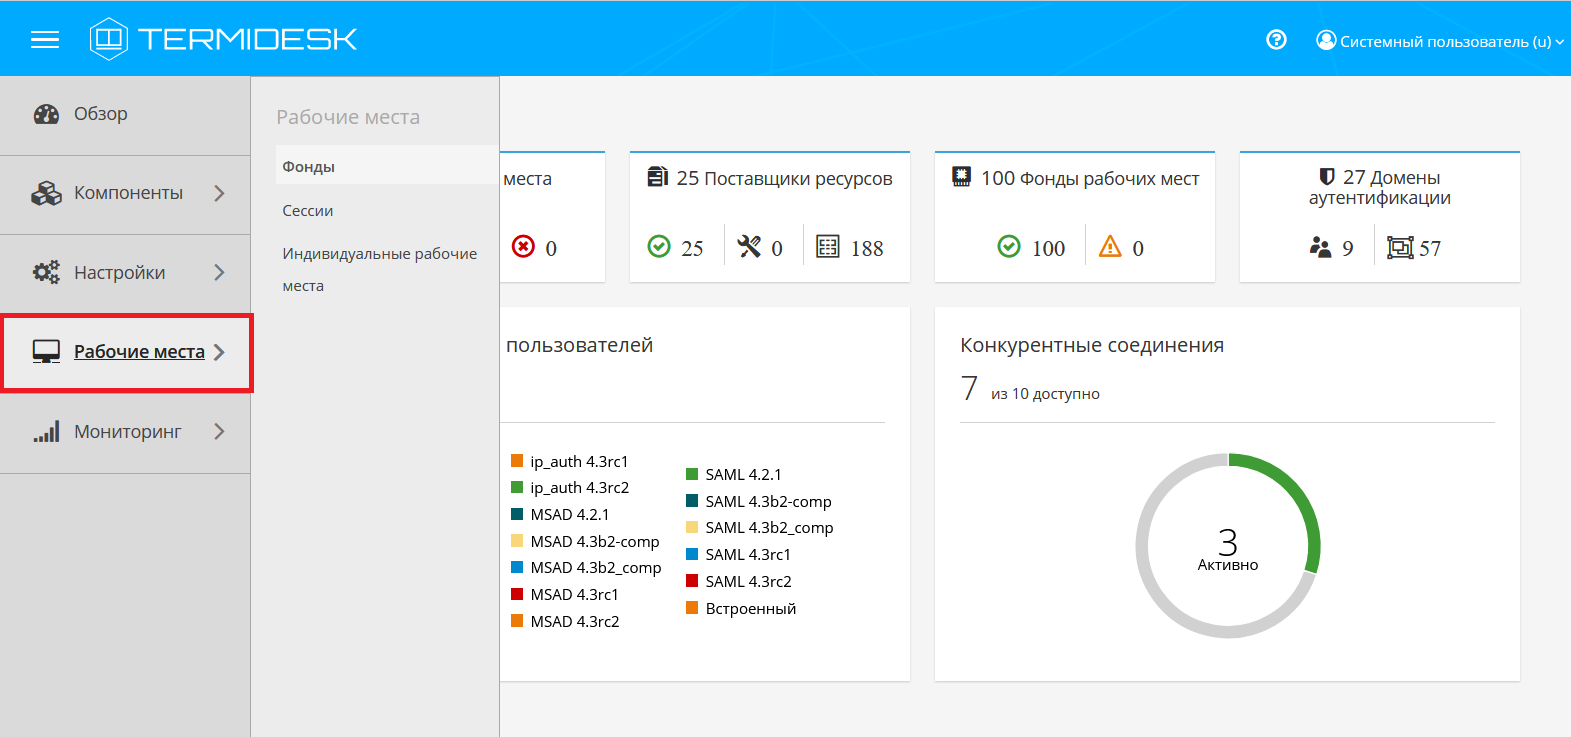Image resolution: width=1571 pixels, height=737 pixels.
Task: Select Фонды in Рабочие места submenu
Action: coord(309,167)
